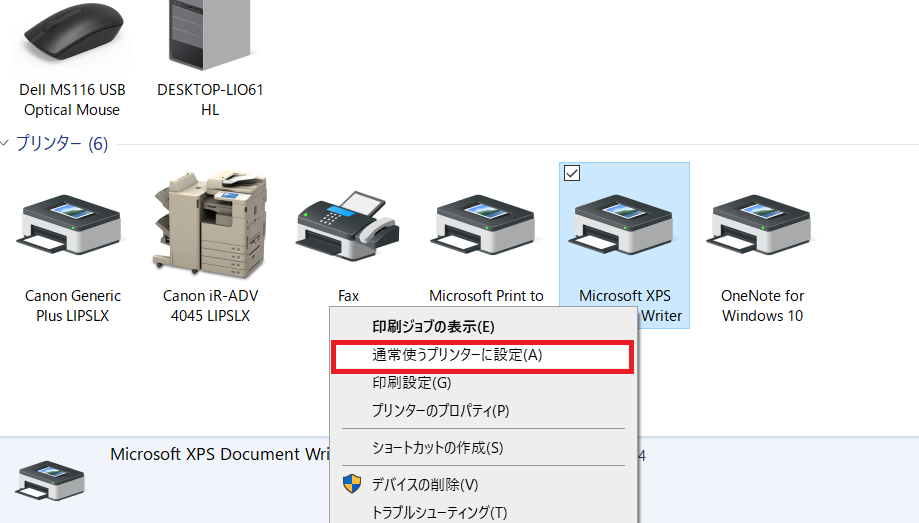
Task: Collapse the プリンター (6) group chevron
Action: point(5,143)
